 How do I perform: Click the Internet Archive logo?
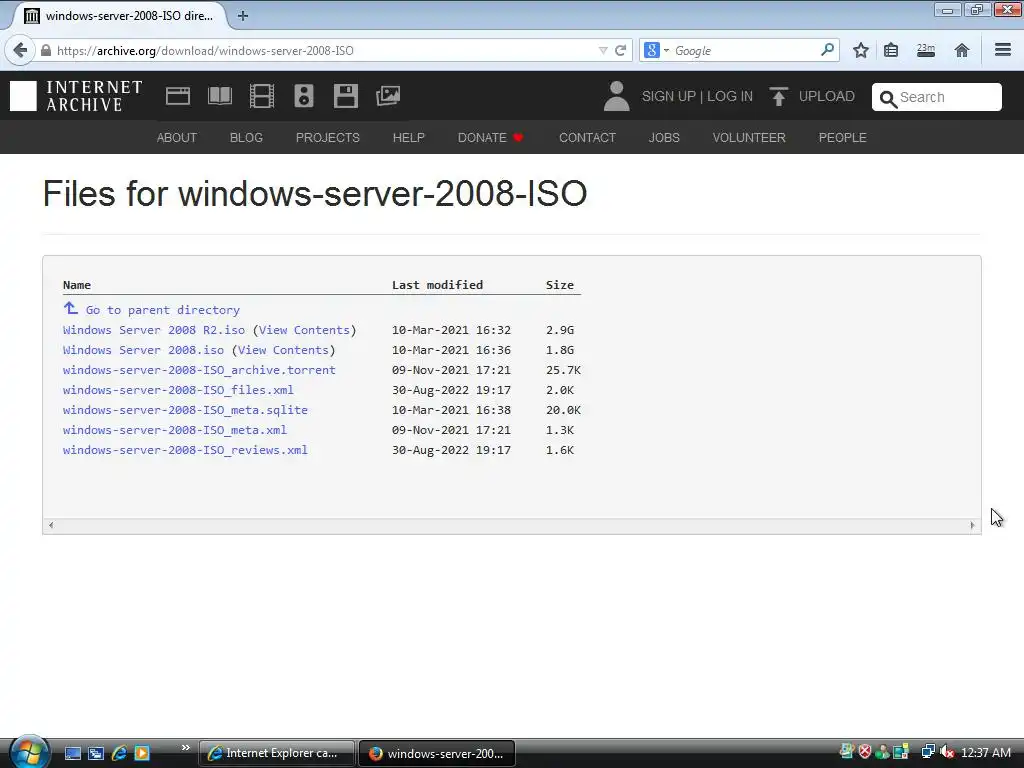point(76,96)
